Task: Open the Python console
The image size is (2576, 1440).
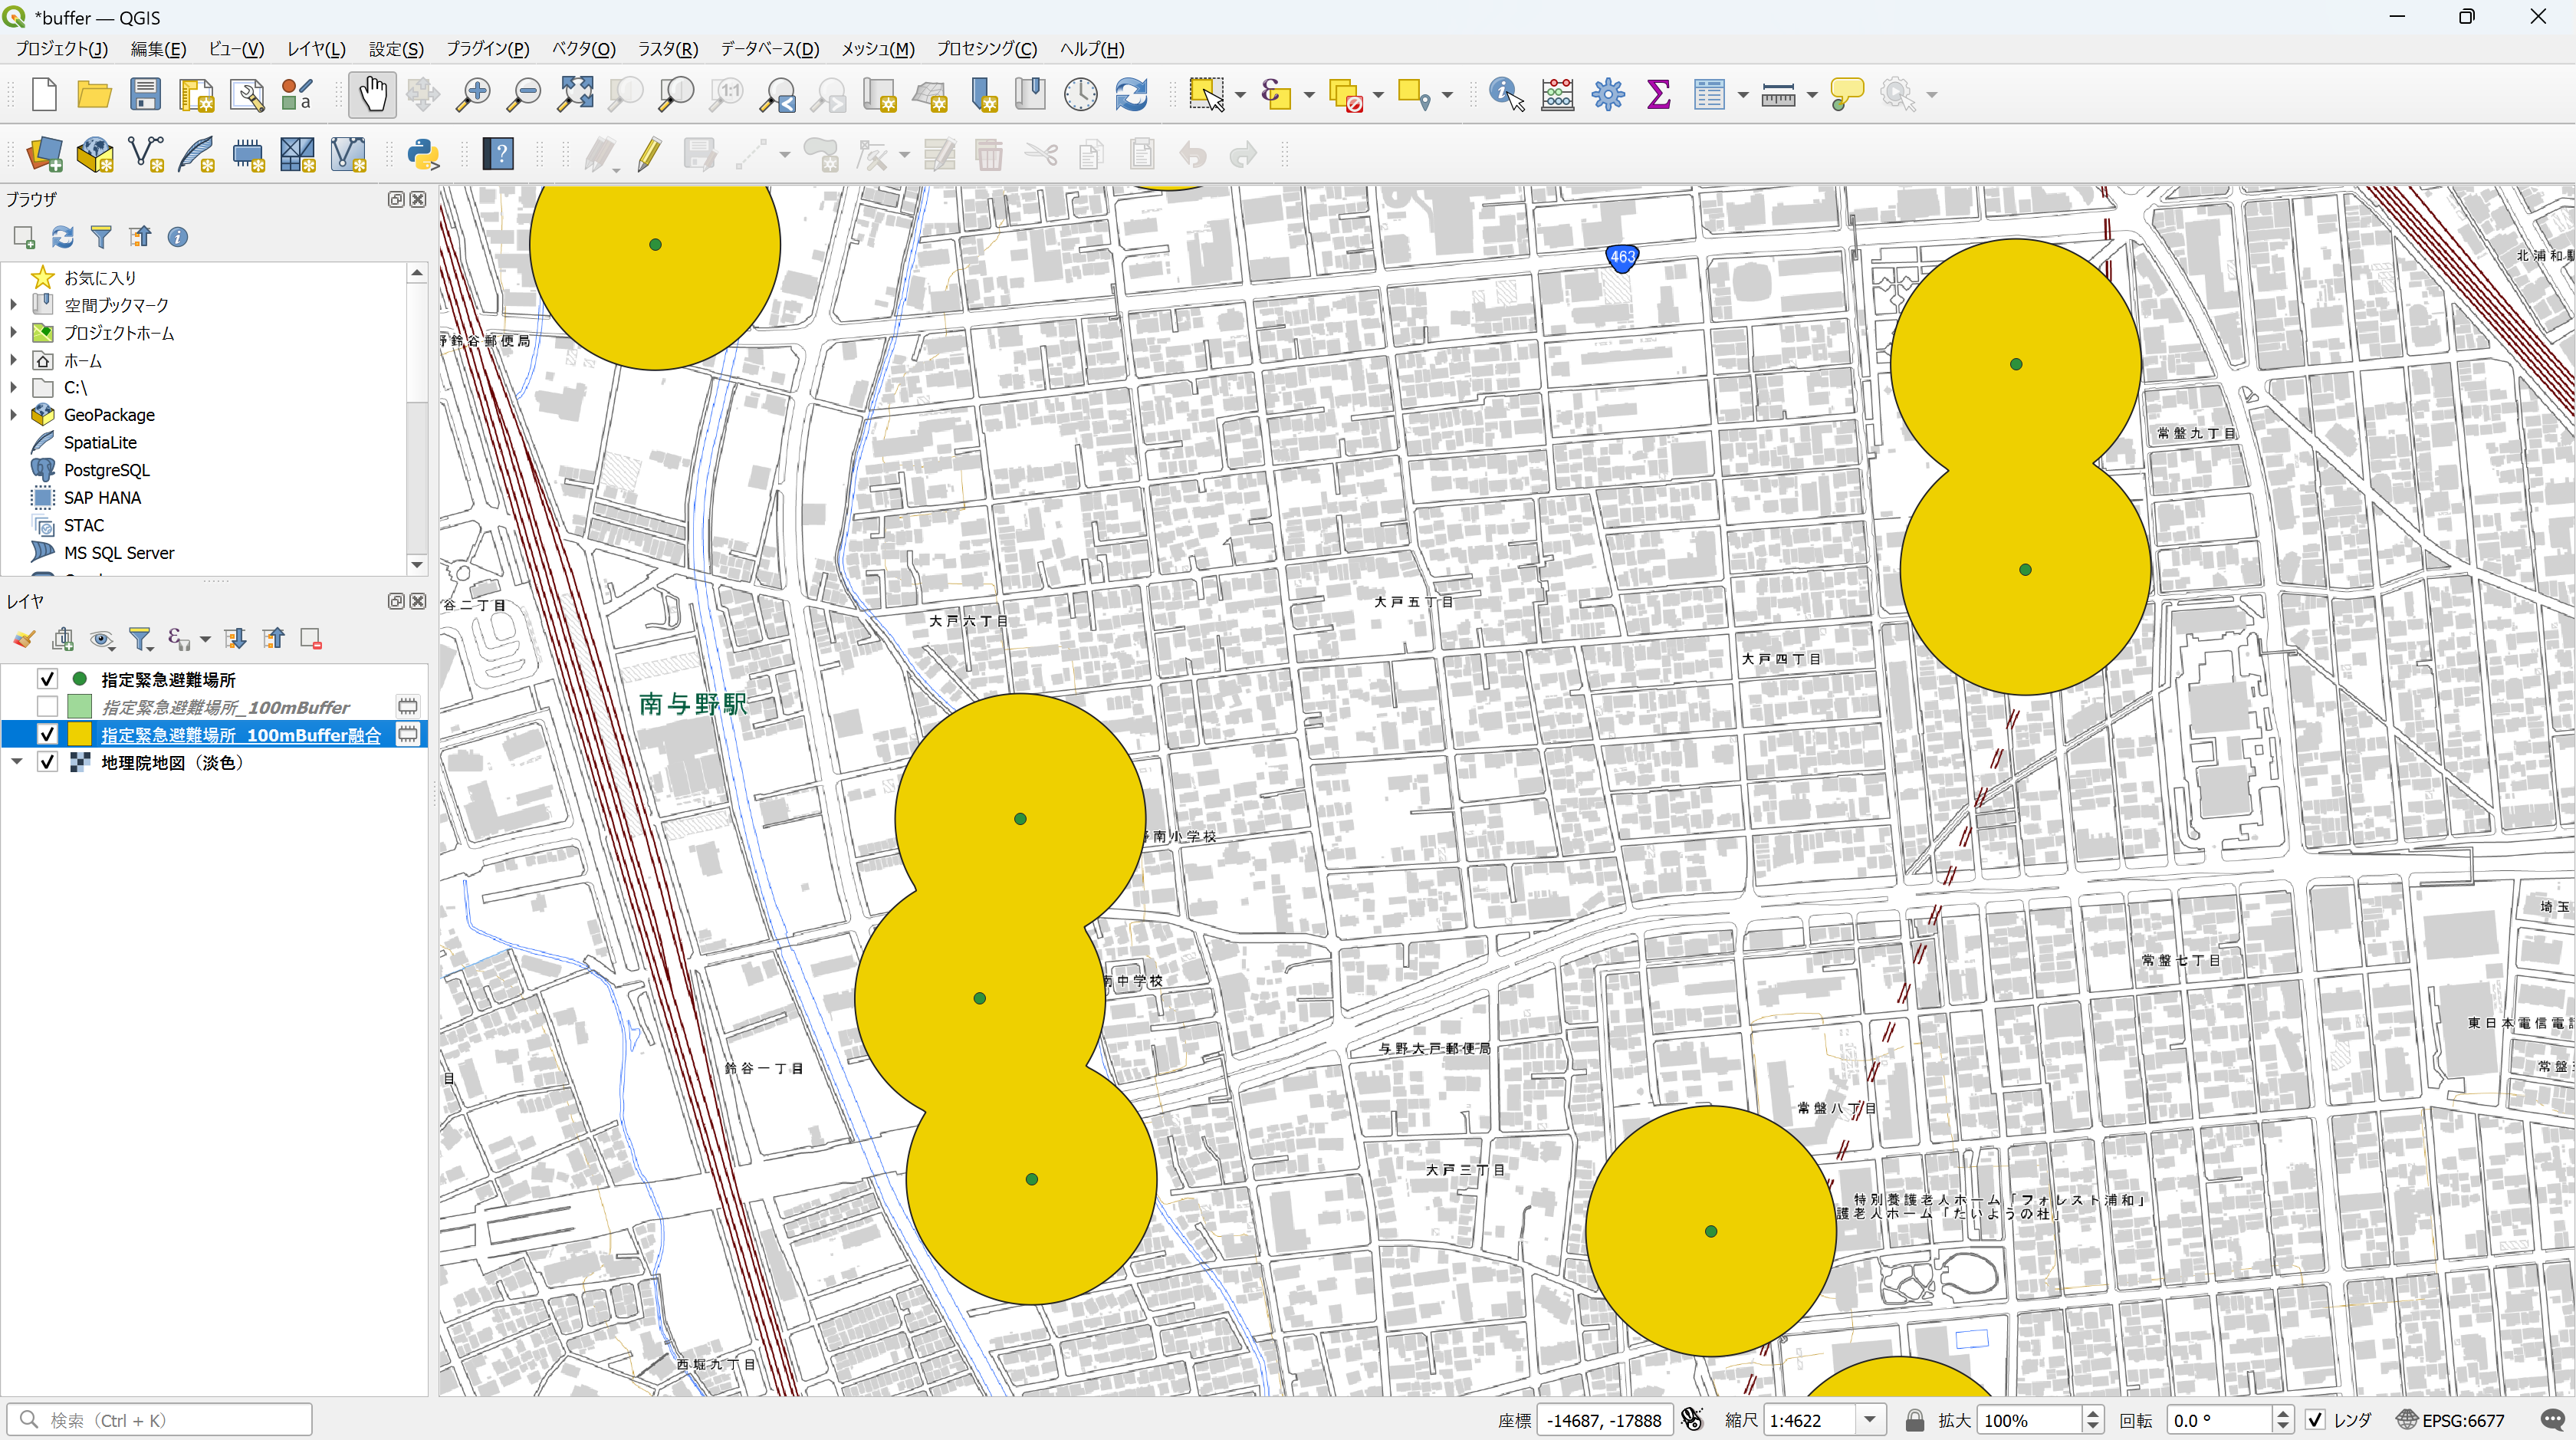Action: point(423,155)
